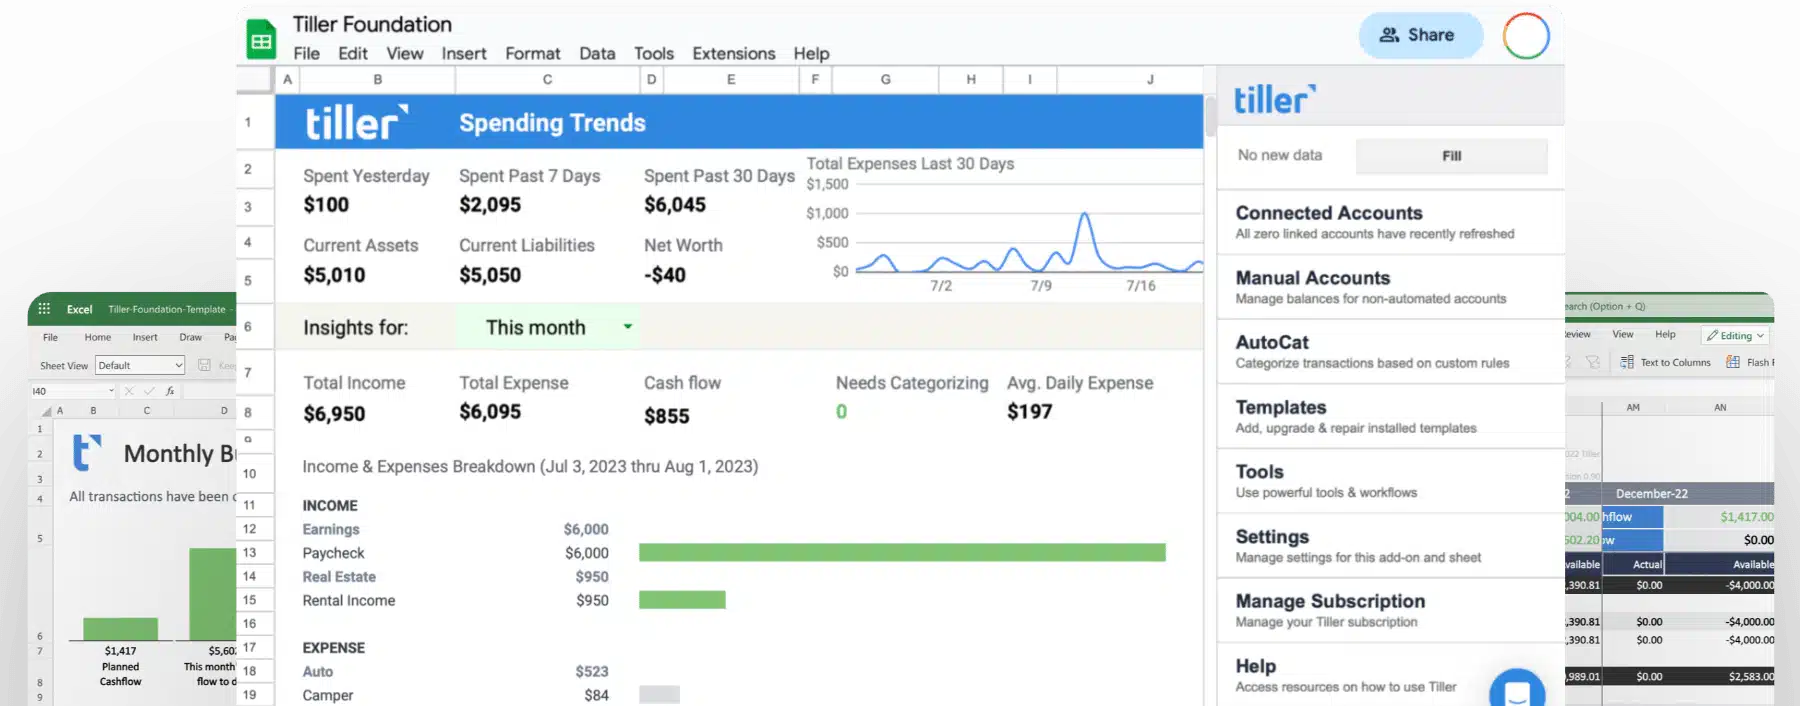
Task: Open the Extensions menu in Google Sheets
Action: 734,53
